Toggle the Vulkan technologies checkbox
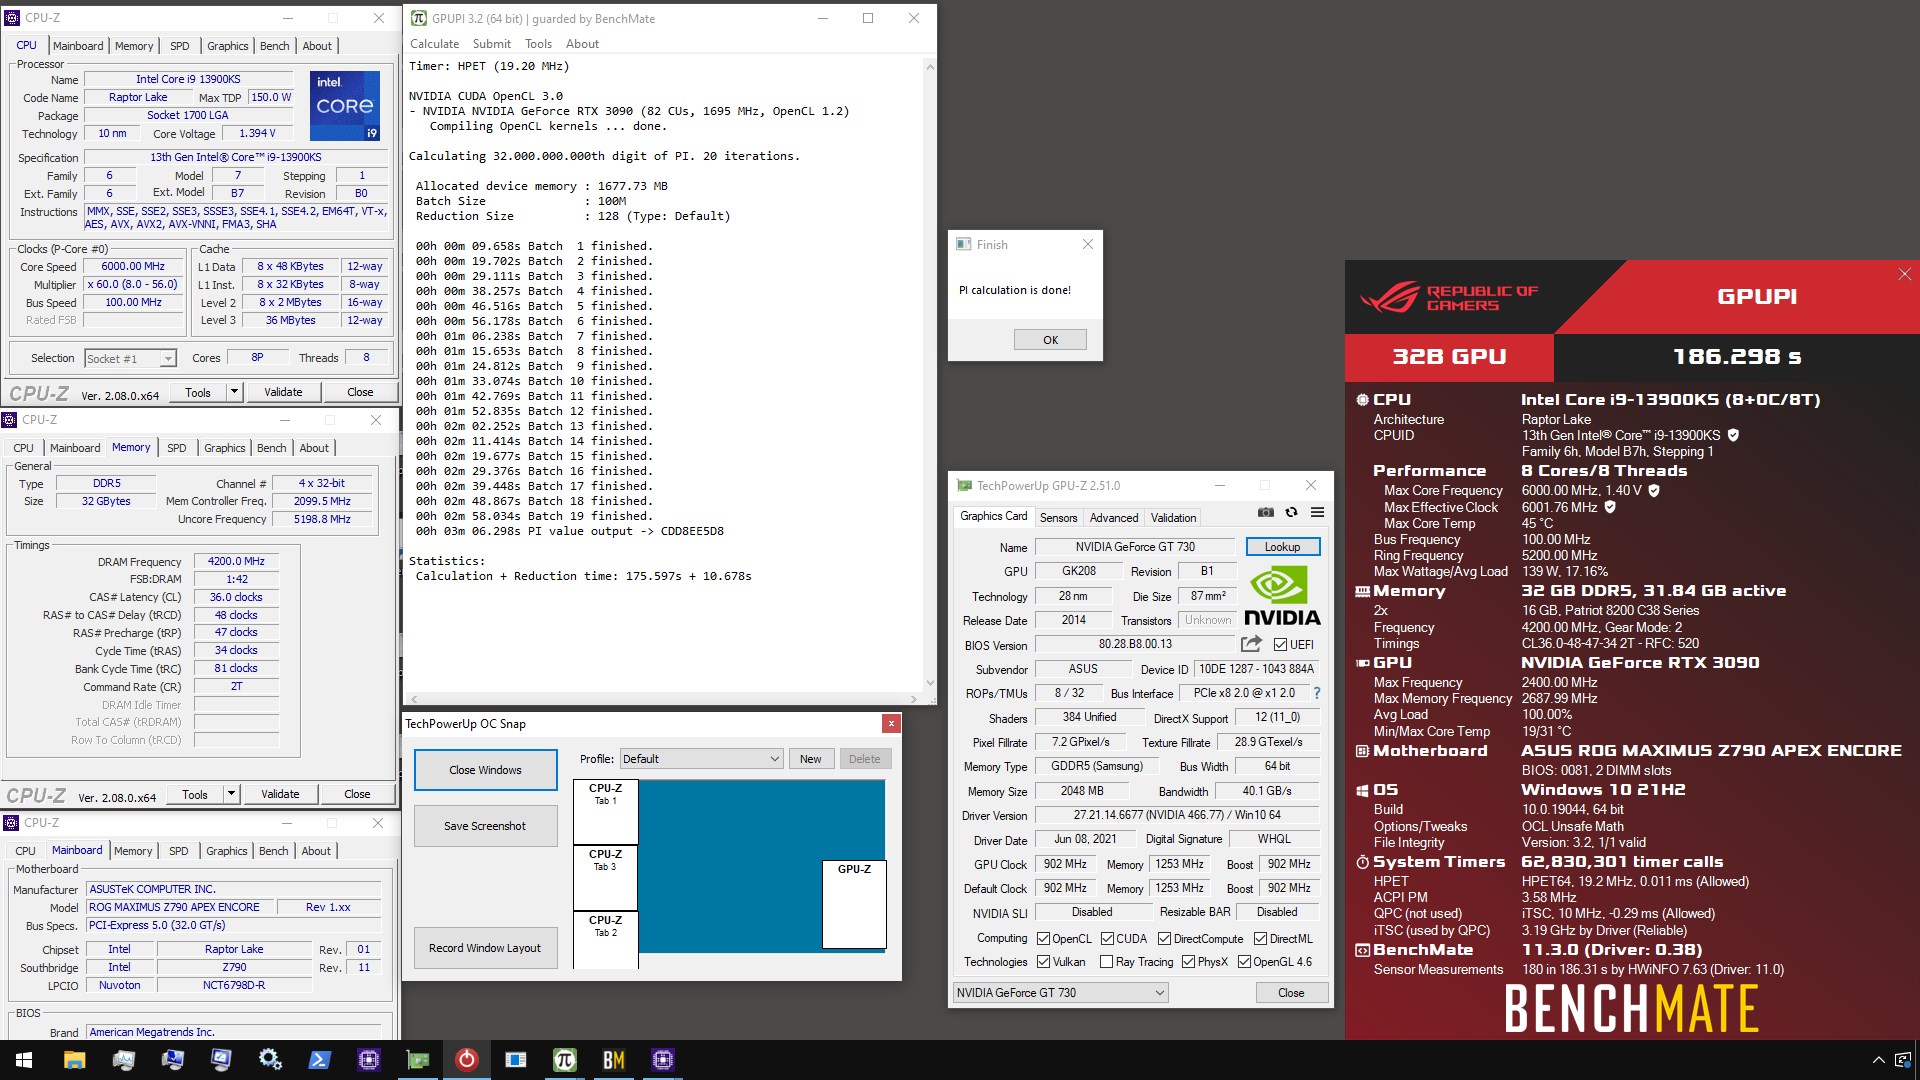Image resolution: width=1920 pixels, height=1080 pixels. point(1043,962)
